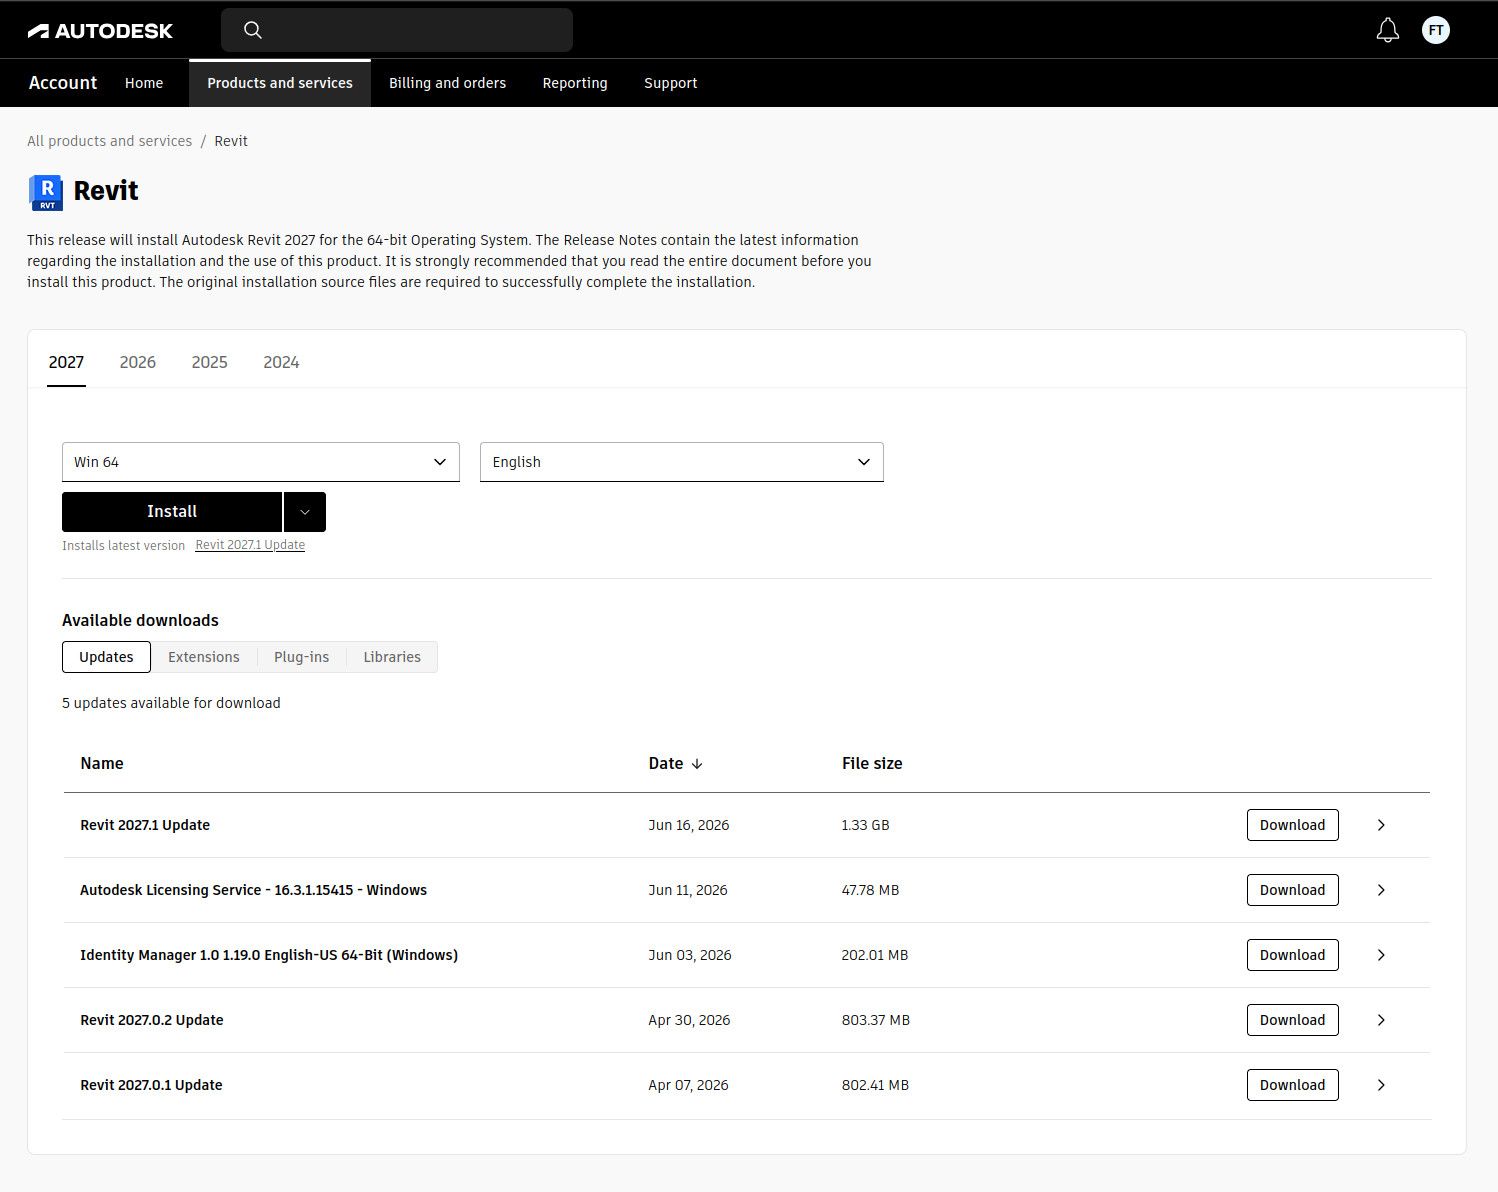Viewport: 1498px width, 1192px height.
Task: Click the 202.01 MB file size cell
Action: (x=875, y=955)
